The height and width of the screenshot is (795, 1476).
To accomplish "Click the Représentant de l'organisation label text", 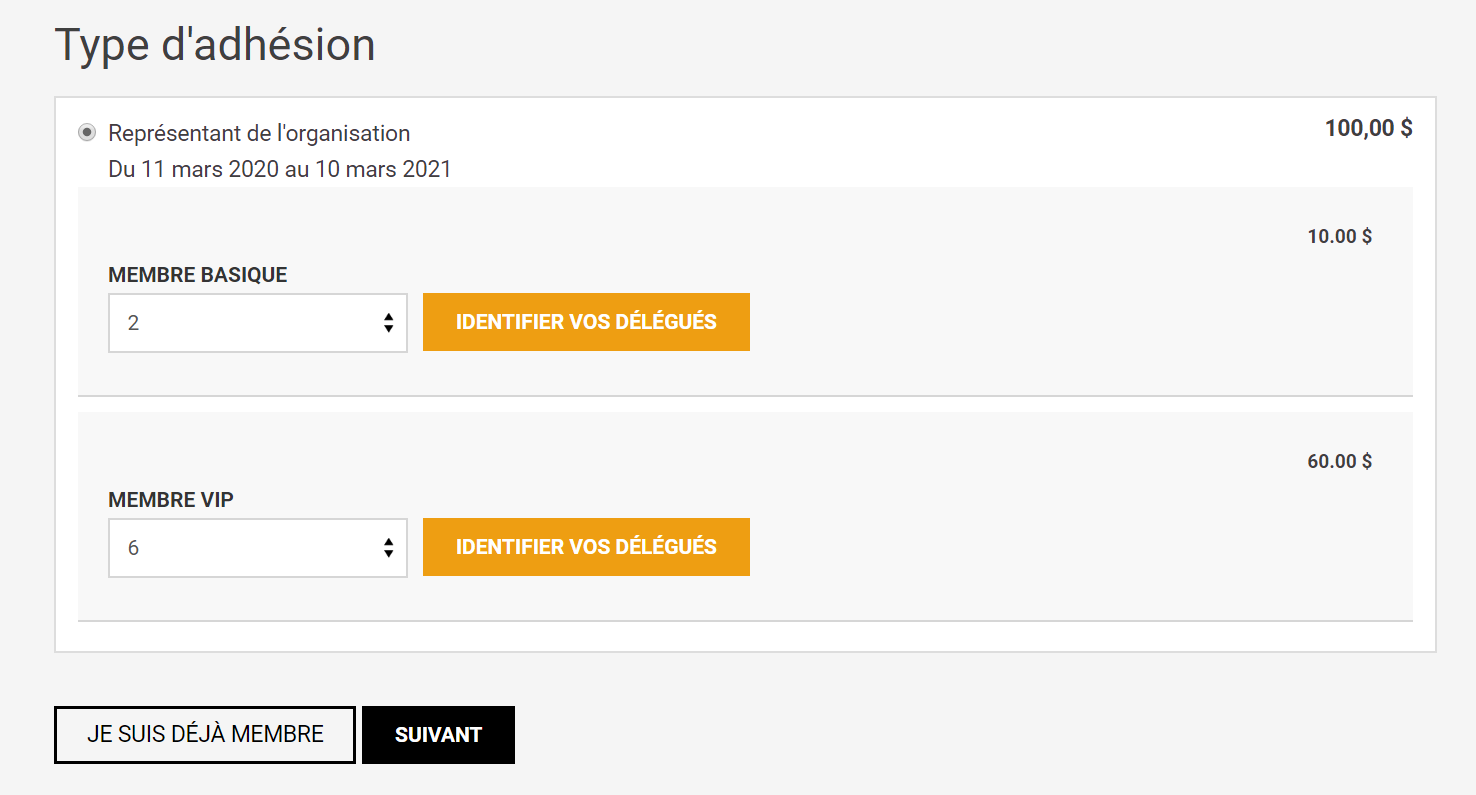I will tap(259, 133).
